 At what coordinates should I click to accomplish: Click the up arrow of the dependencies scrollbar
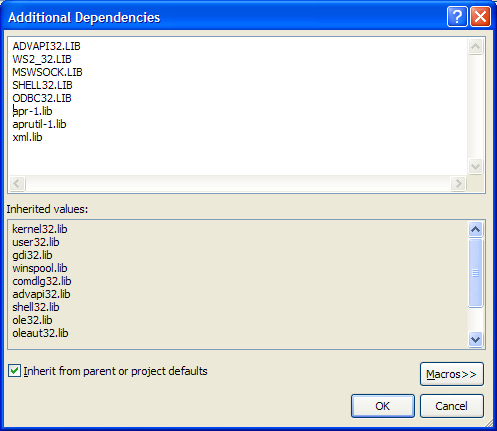(475, 46)
